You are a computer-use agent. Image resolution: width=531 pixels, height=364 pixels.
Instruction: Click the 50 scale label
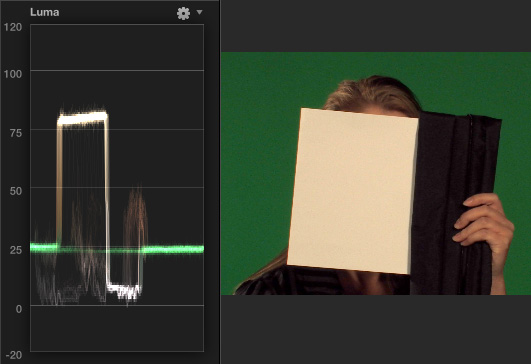point(16,191)
